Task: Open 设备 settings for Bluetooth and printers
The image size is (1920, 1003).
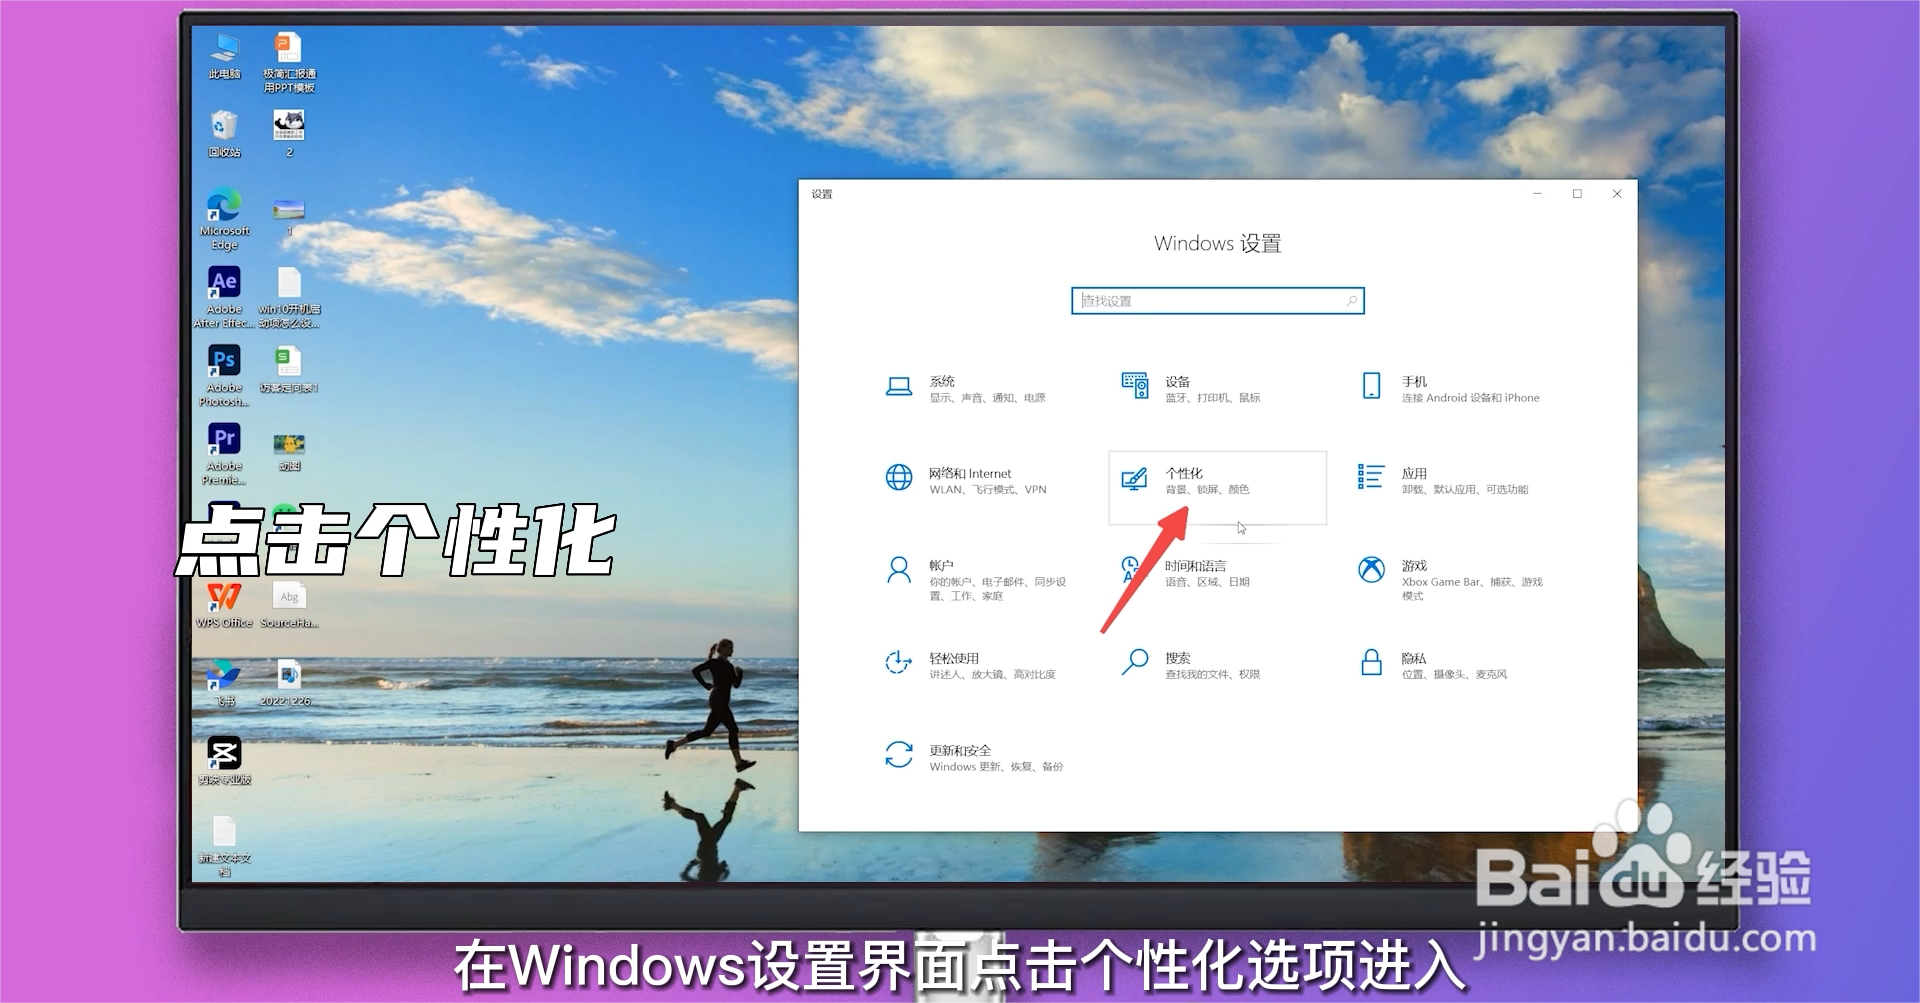Action: [x=1190, y=388]
